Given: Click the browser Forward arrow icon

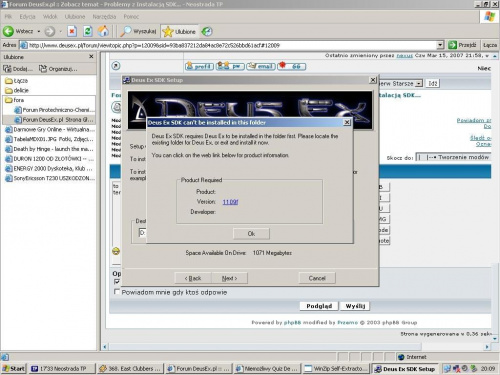Looking at the screenshot, I should coord(50,32).
